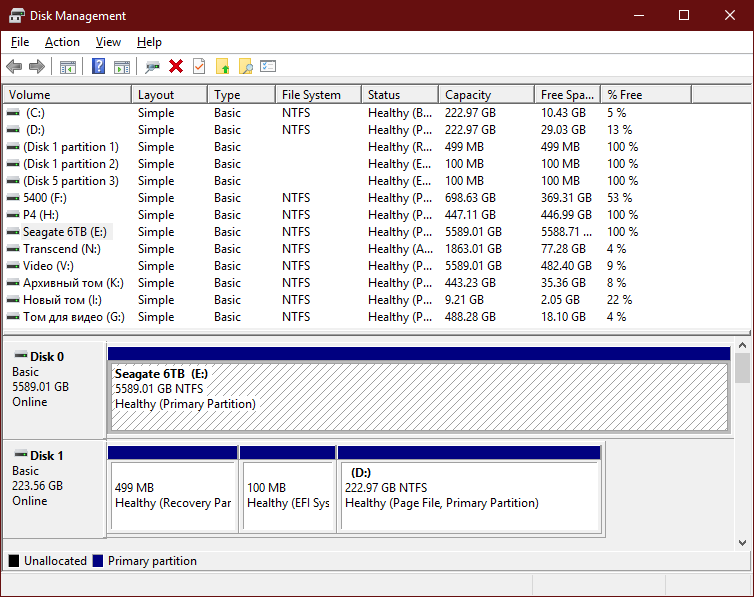Open the File menu

click(20, 42)
